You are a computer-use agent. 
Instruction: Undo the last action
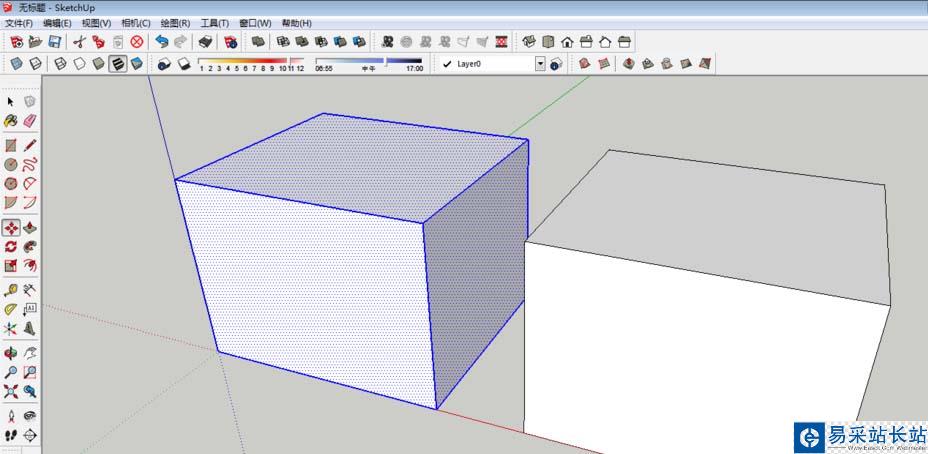point(162,41)
